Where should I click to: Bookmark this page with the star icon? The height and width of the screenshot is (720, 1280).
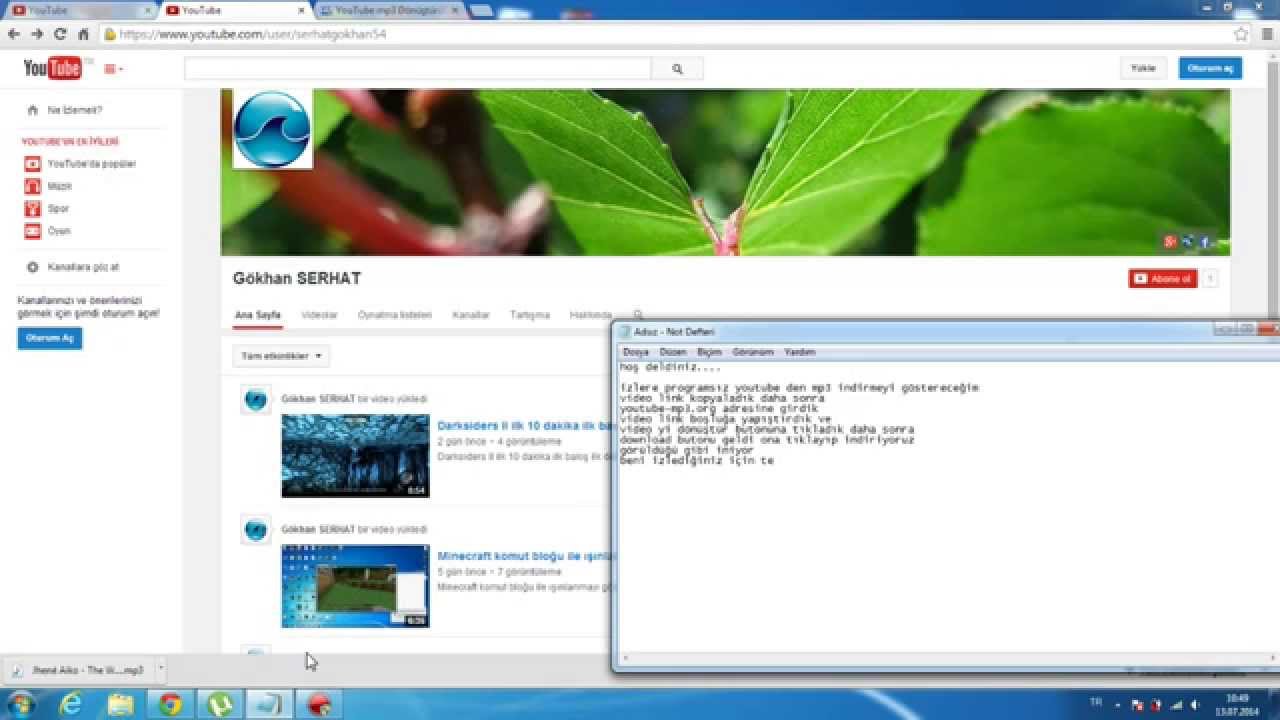pyautogui.click(x=1241, y=34)
